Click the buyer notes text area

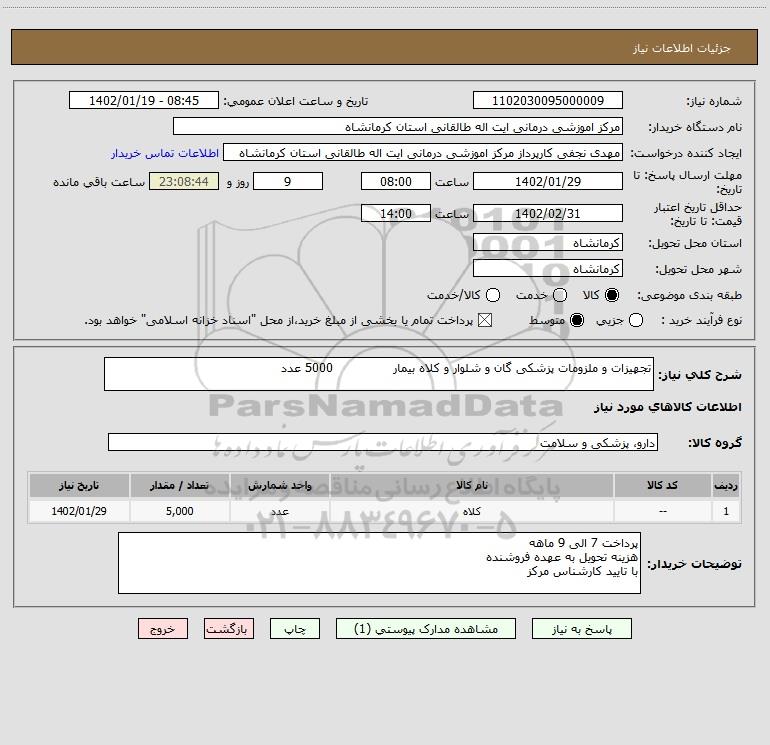(x=379, y=563)
